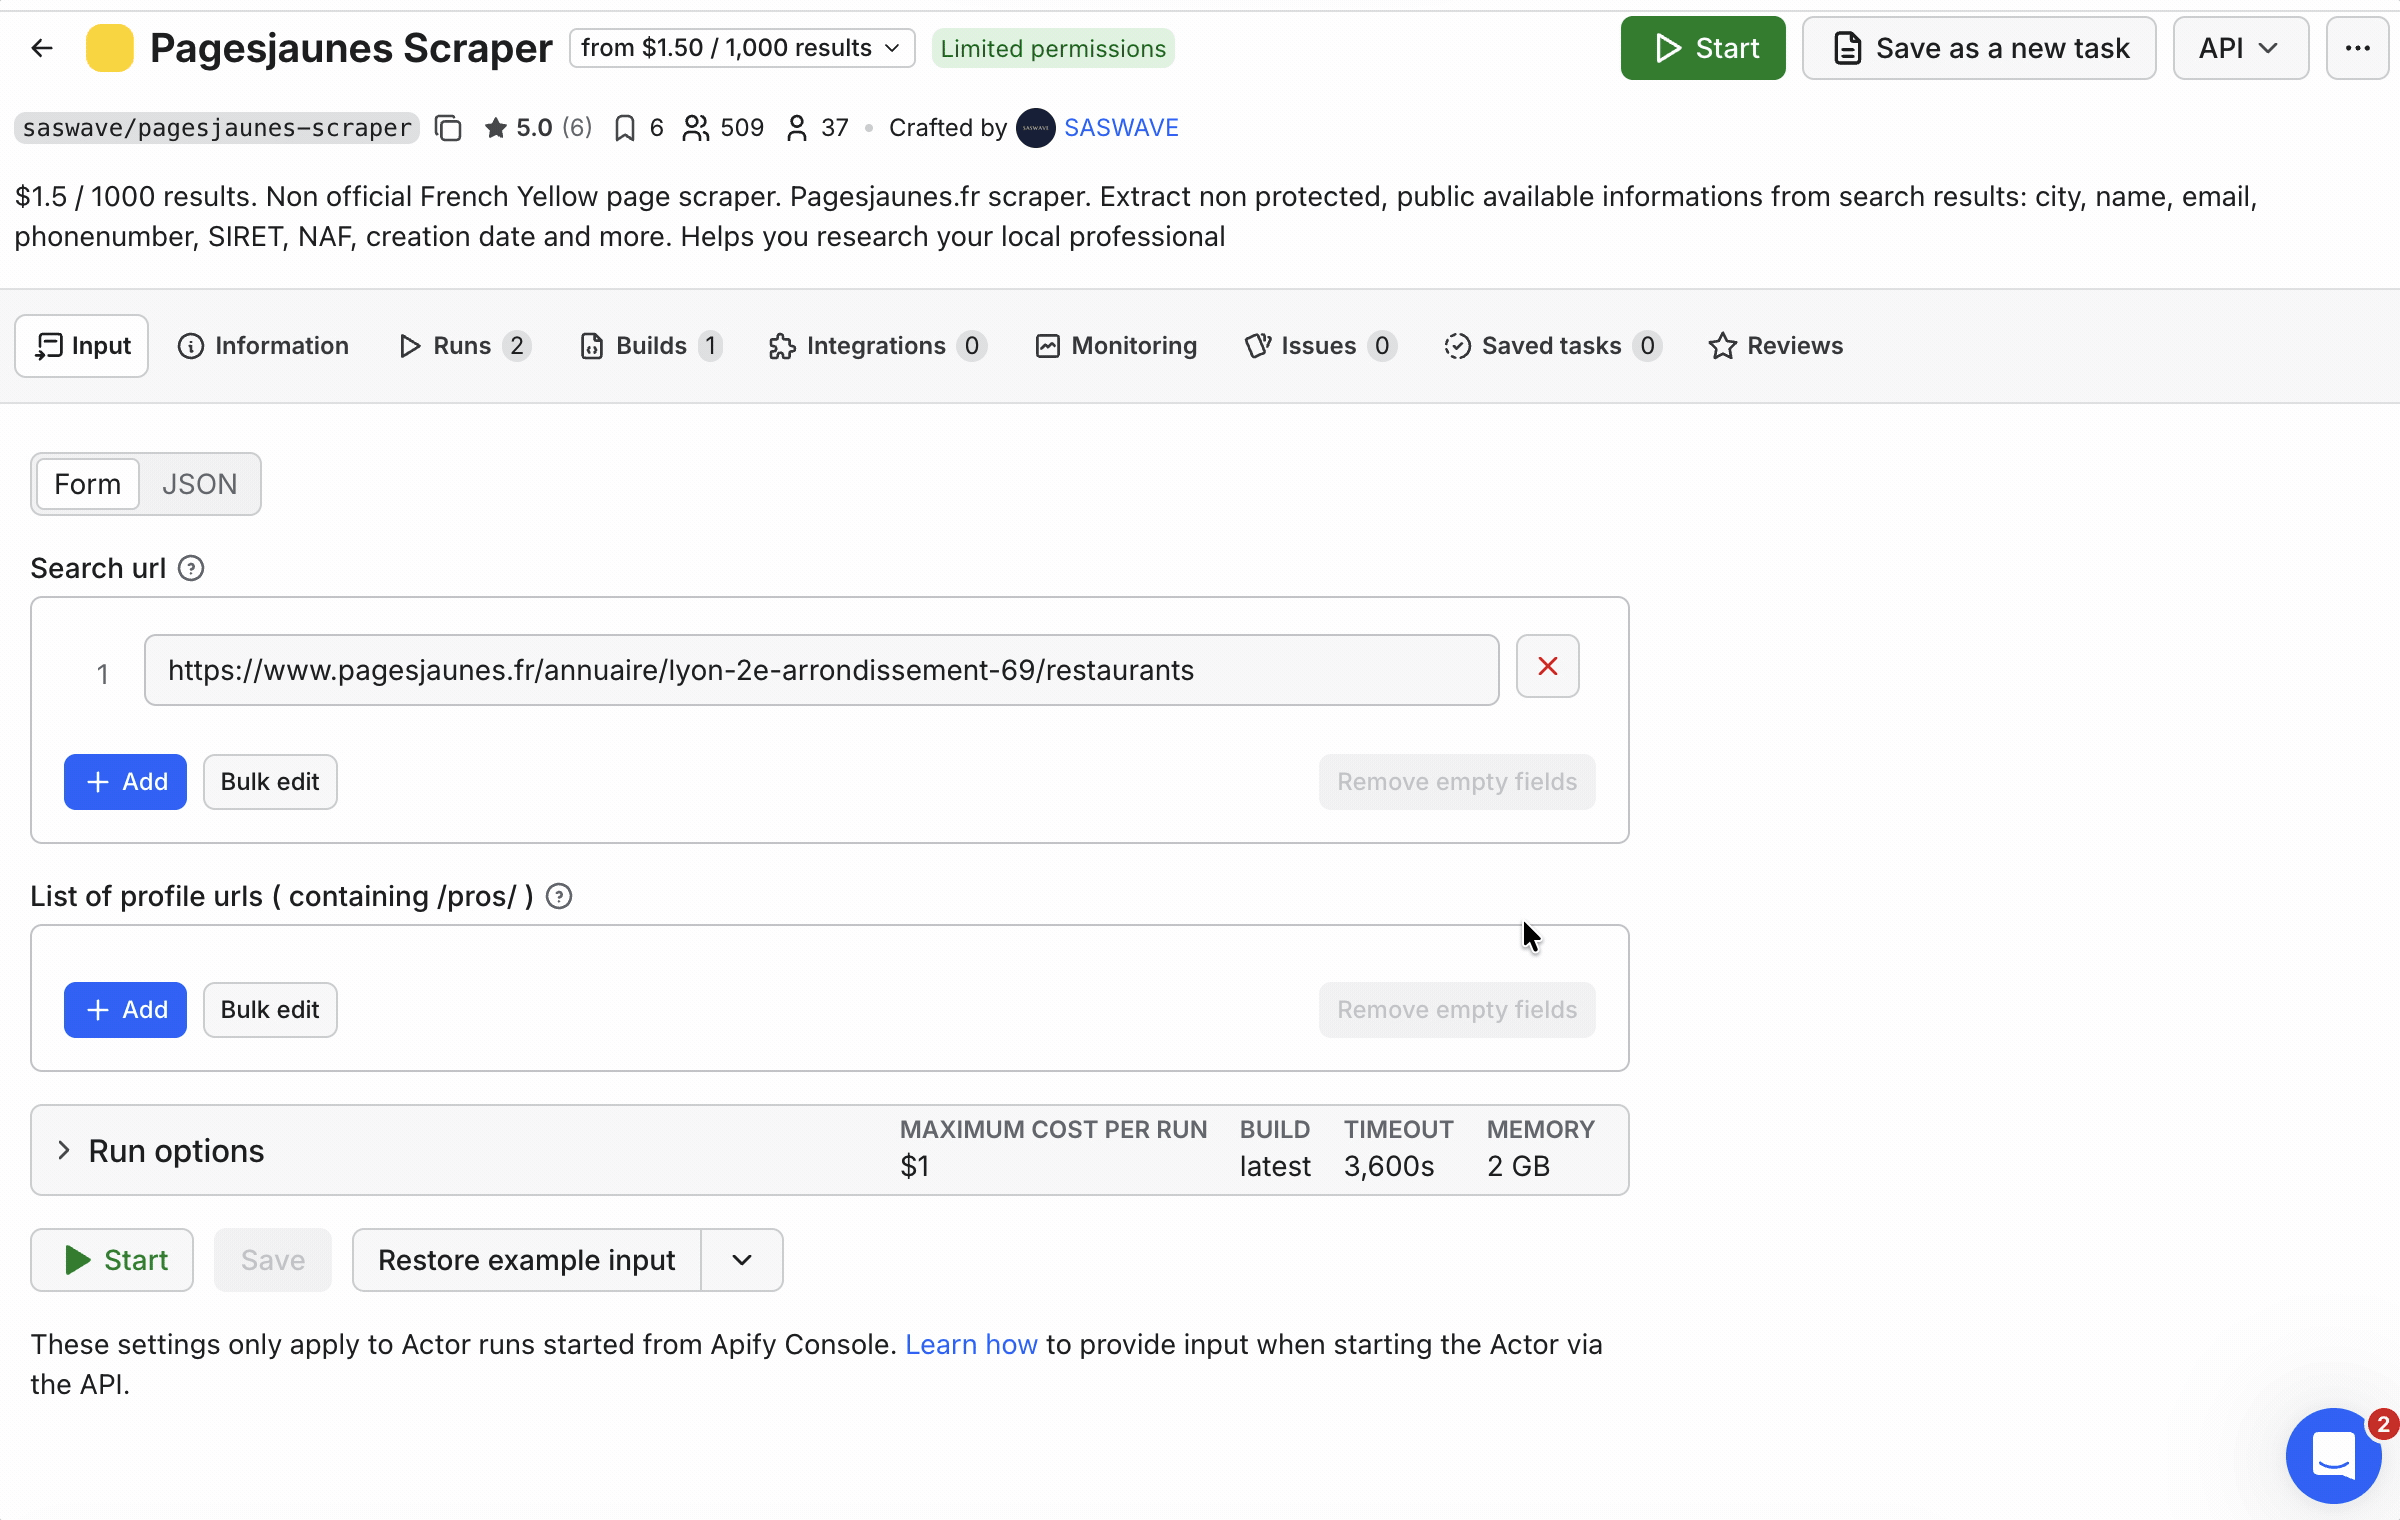Open Bulk edit for Search url
Viewport: 2400px width, 1520px height.
(x=270, y=782)
